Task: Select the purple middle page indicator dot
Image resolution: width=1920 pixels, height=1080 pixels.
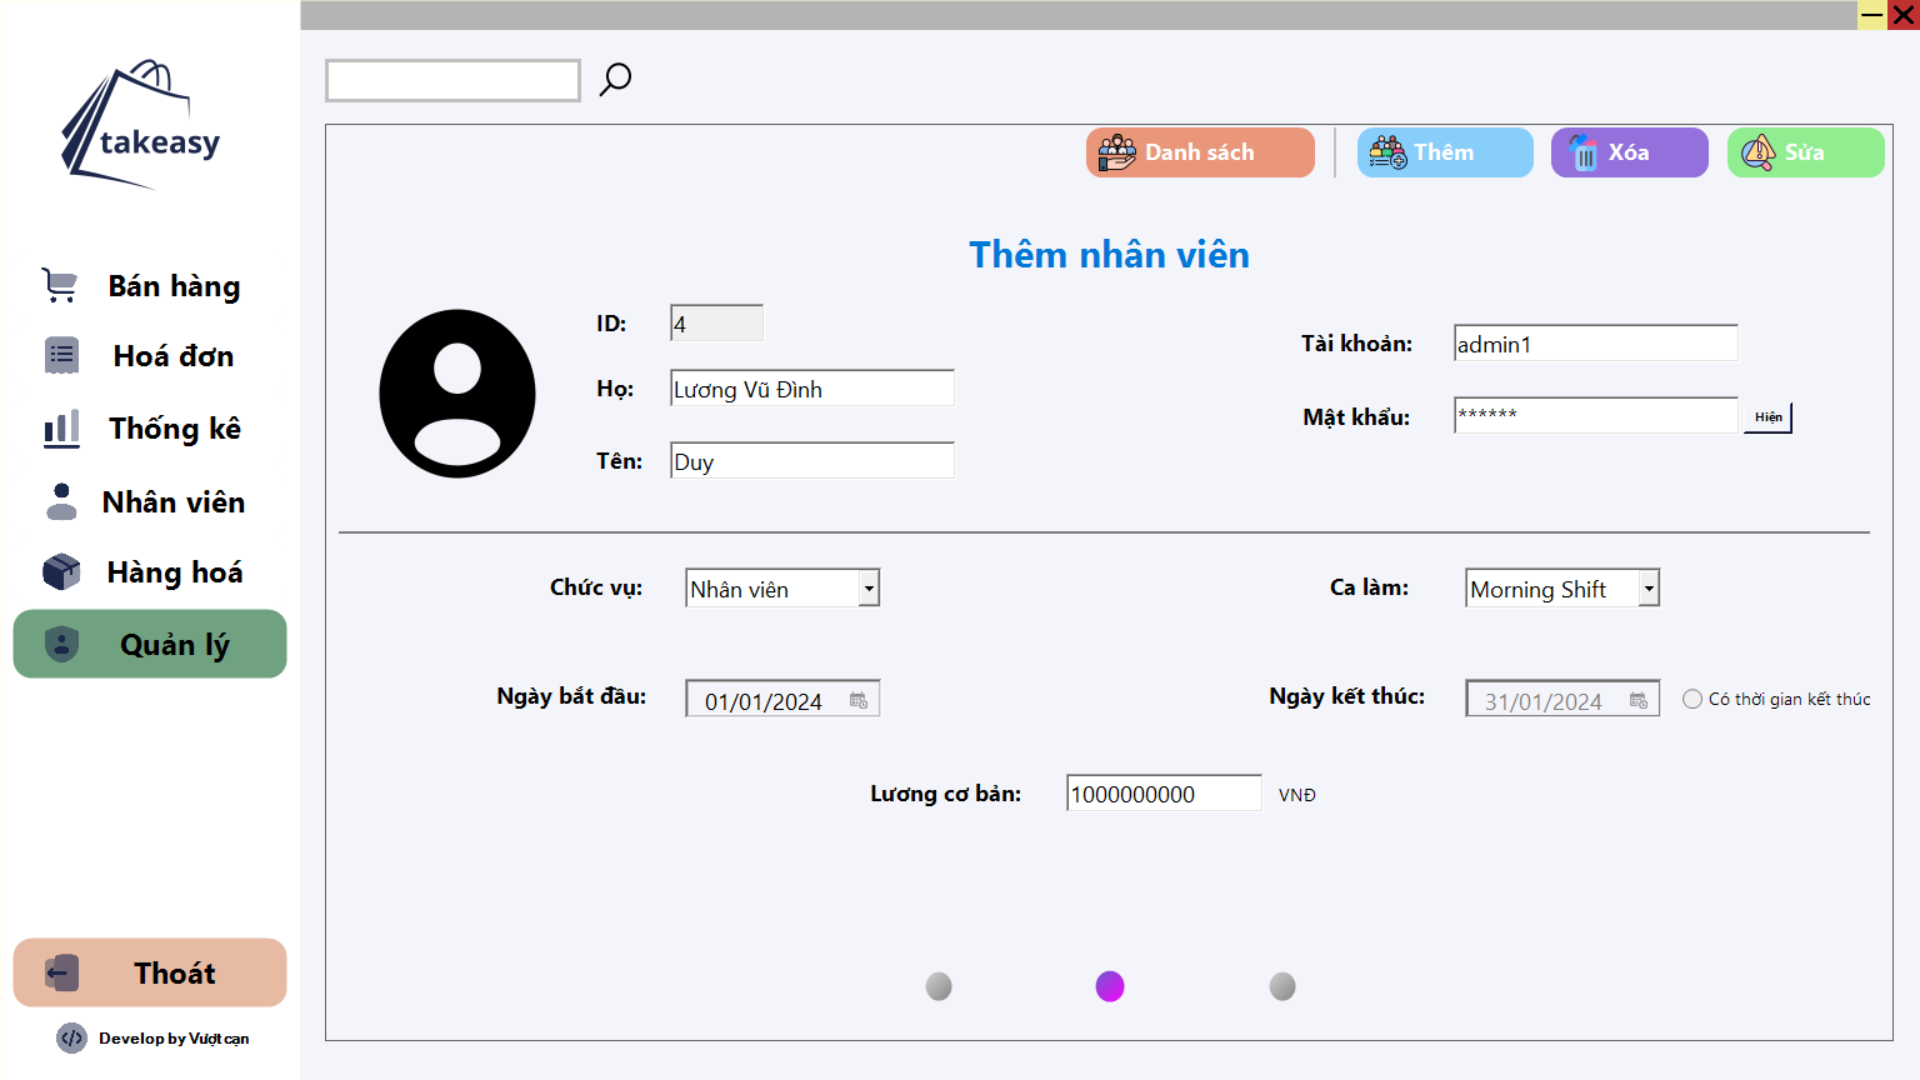Action: click(1109, 986)
